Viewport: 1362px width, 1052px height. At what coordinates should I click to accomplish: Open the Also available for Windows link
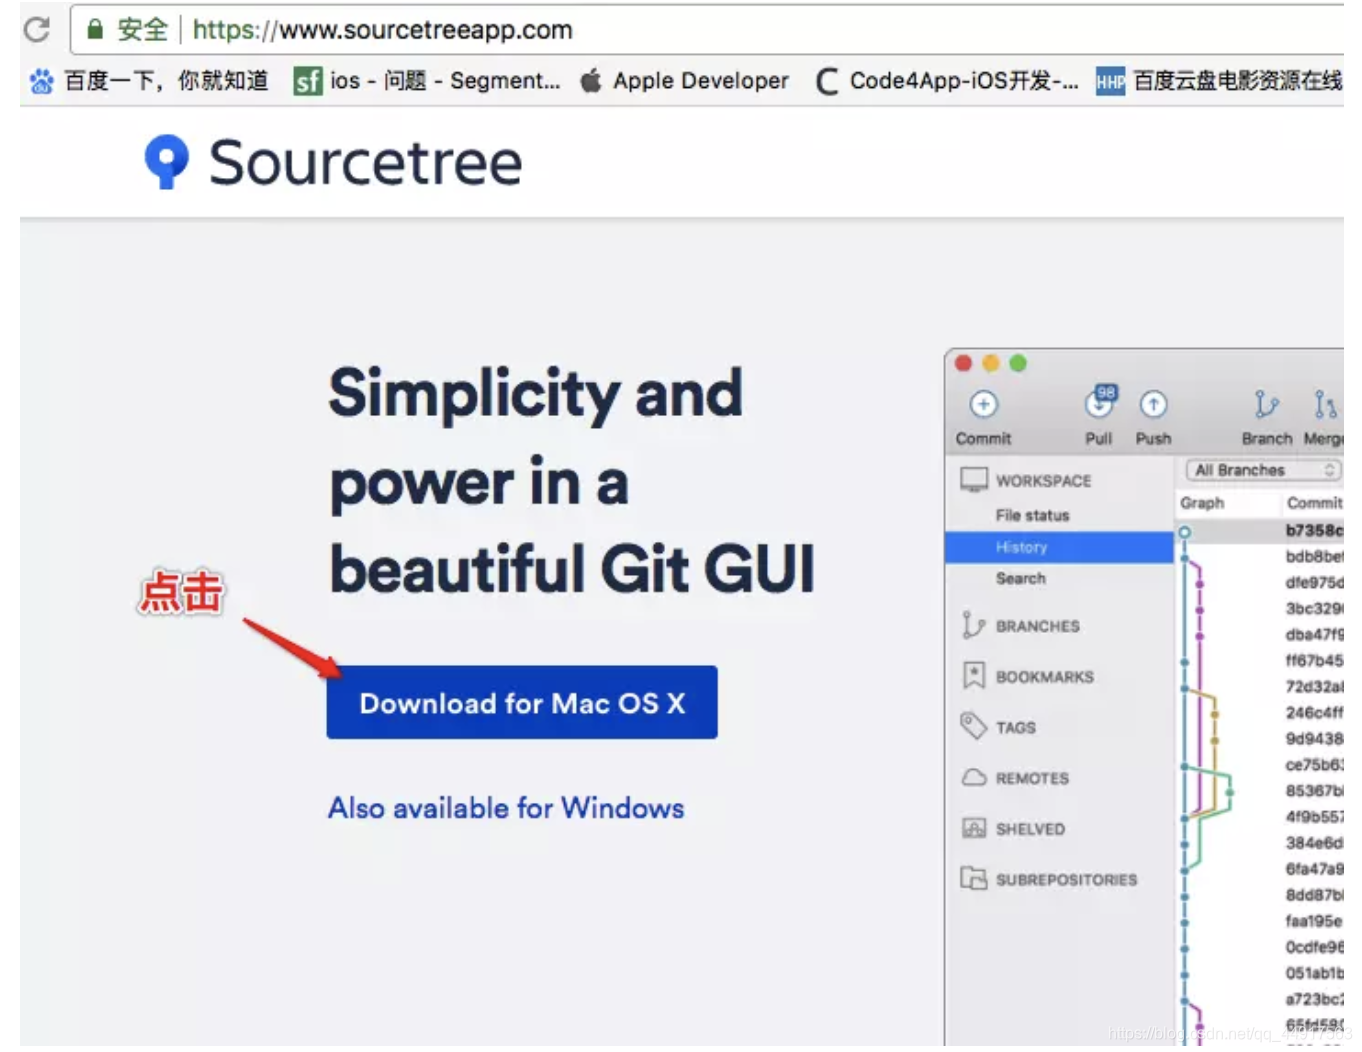click(x=506, y=808)
